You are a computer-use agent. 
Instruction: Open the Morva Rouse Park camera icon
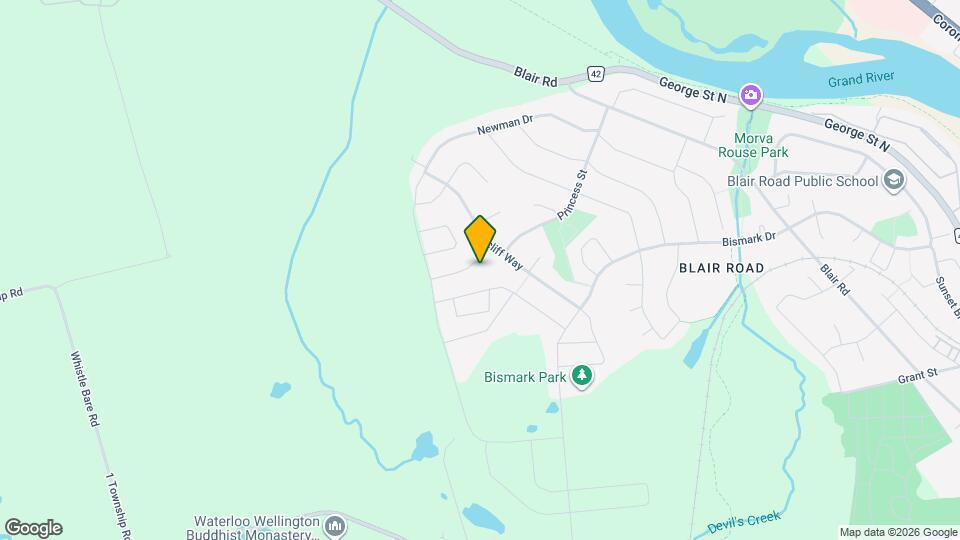tap(751, 96)
